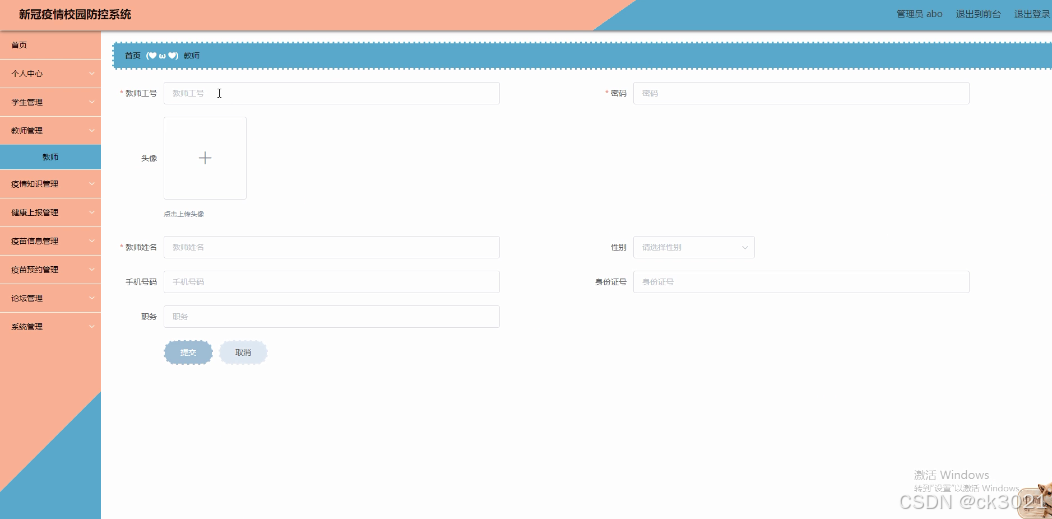
Task: Focus the 教师姓名 input field
Action: pos(331,247)
